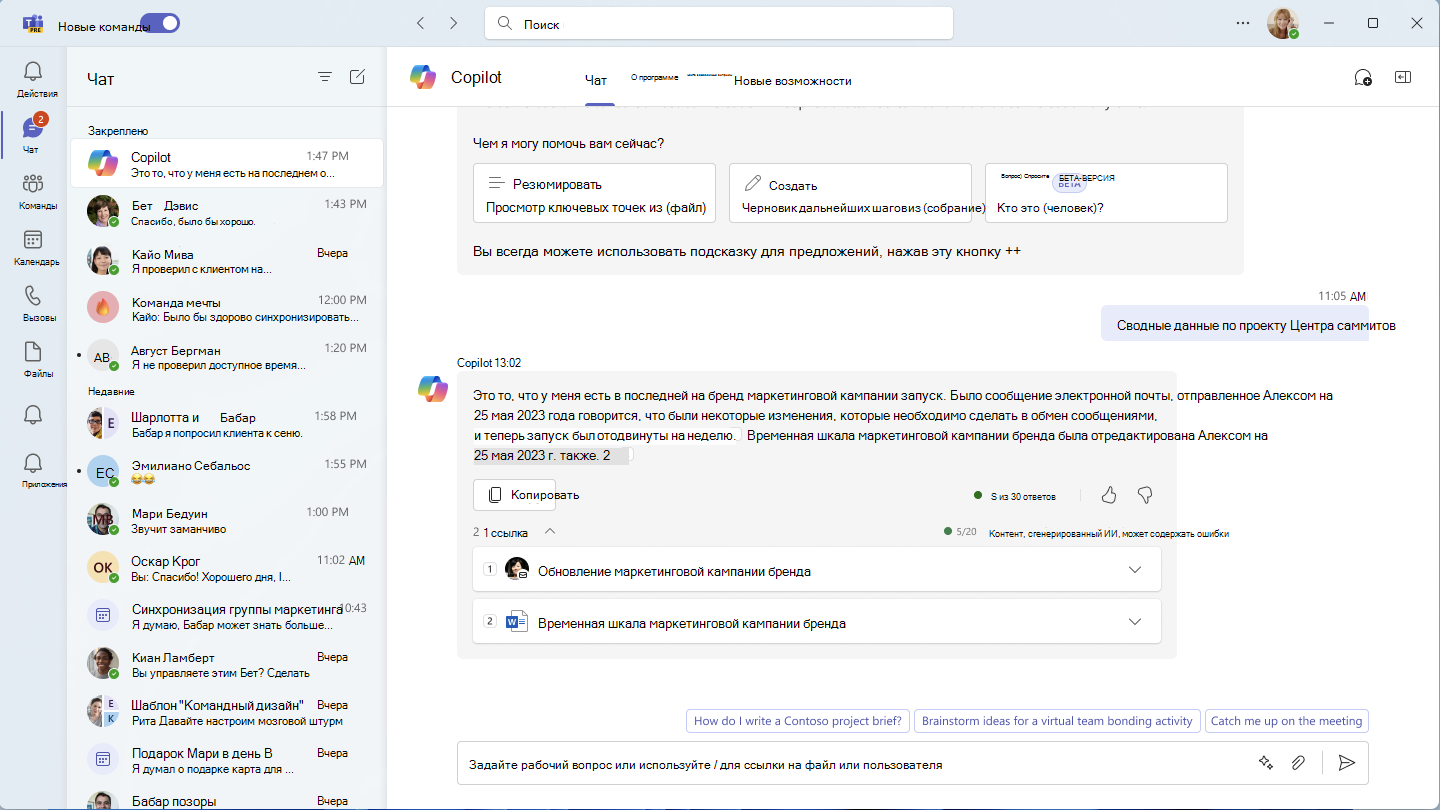
Task: Attach a file with the paperclip icon
Action: pyautogui.click(x=1298, y=763)
